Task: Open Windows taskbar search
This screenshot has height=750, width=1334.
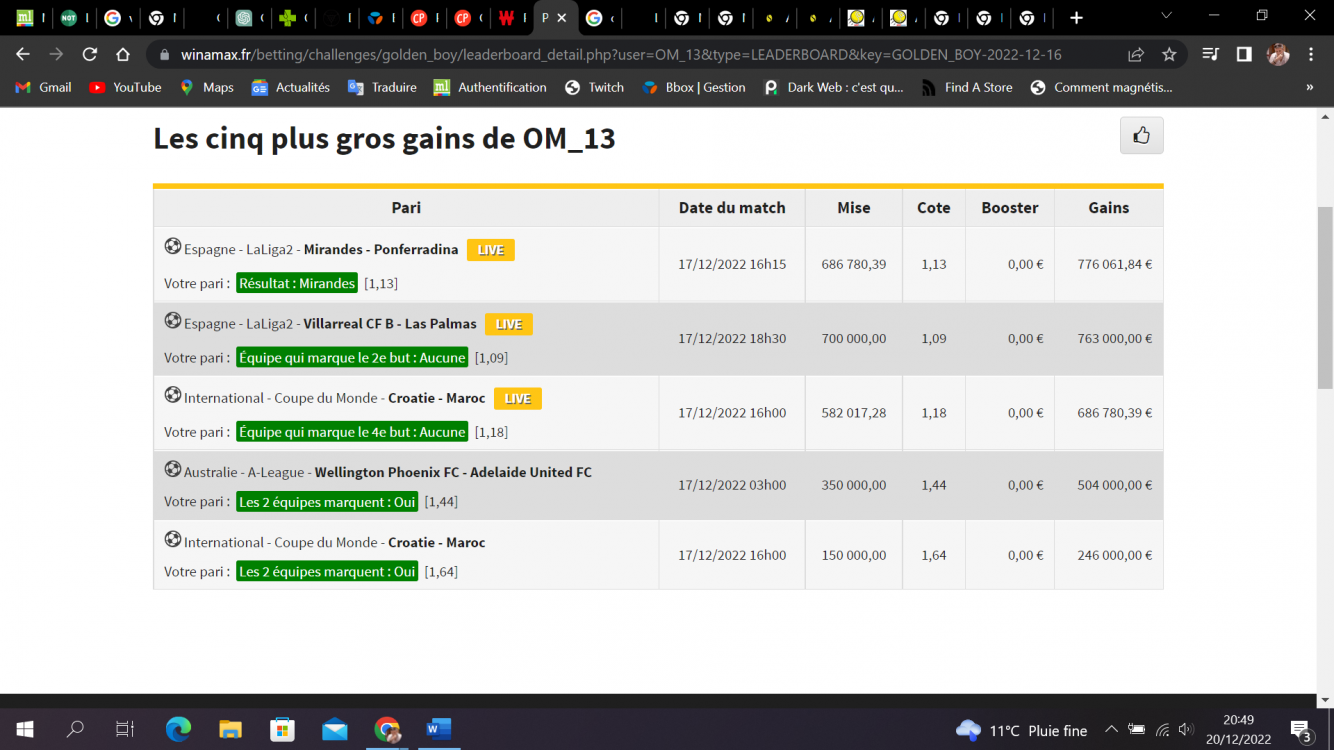Action: coord(75,729)
